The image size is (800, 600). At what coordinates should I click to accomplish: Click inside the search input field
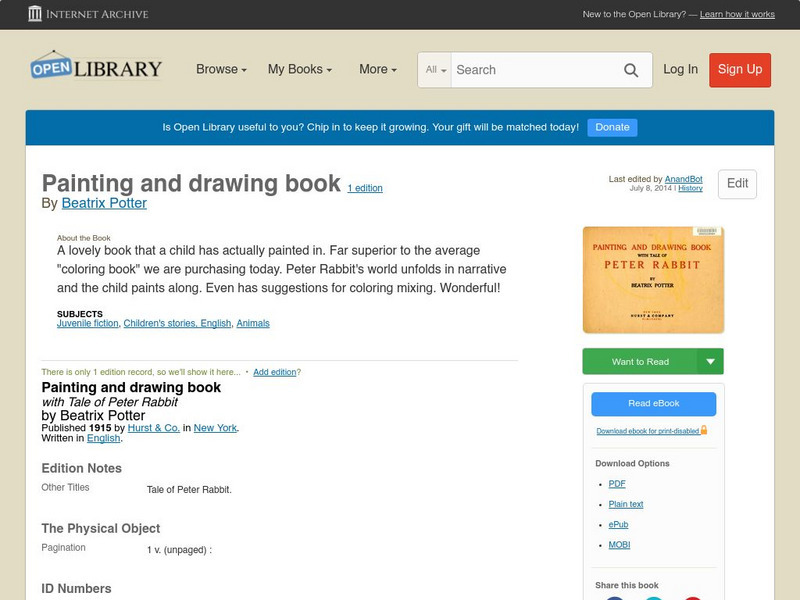pyautogui.click(x=530, y=70)
